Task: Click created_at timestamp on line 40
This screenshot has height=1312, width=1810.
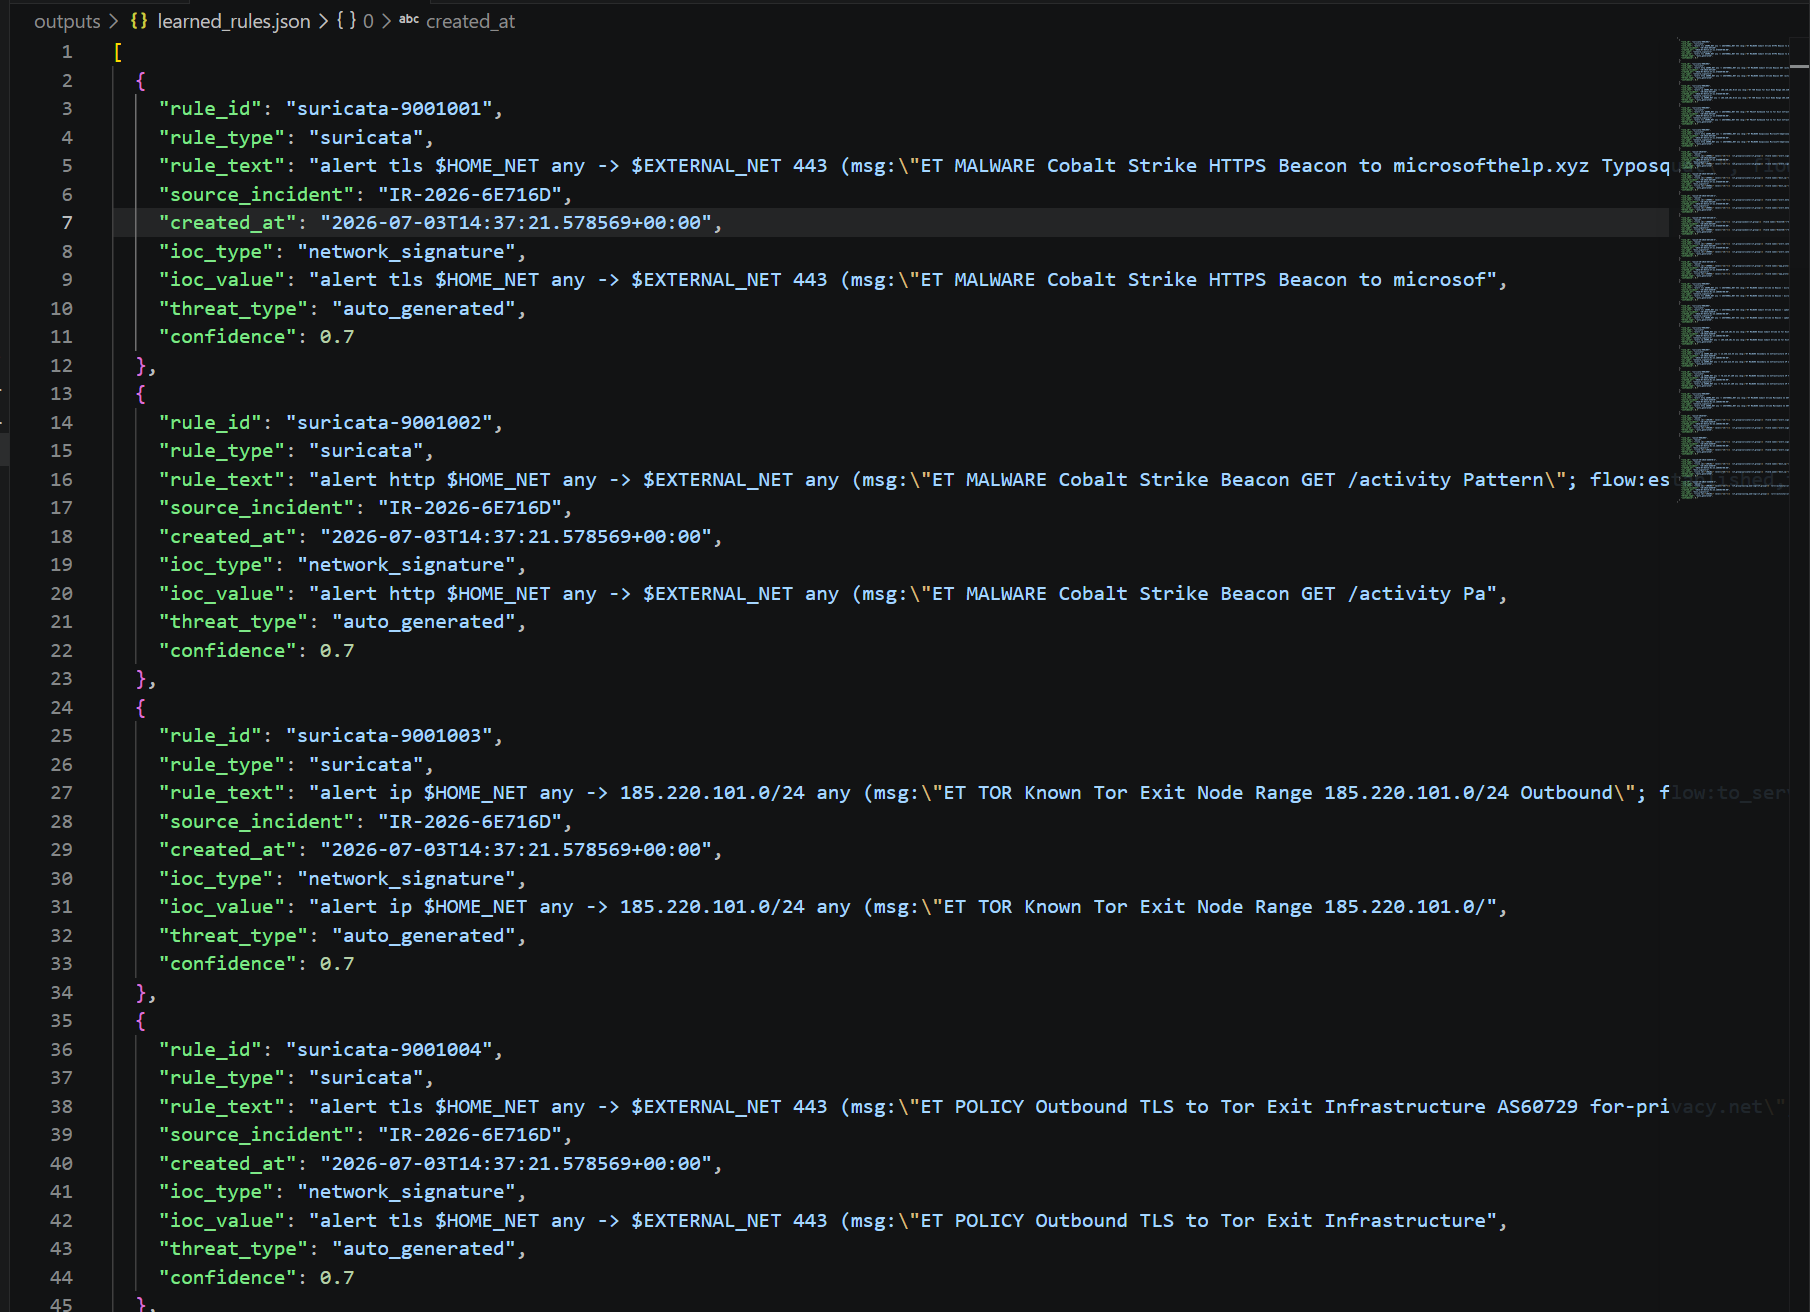Action: click(x=516, y=1164)
